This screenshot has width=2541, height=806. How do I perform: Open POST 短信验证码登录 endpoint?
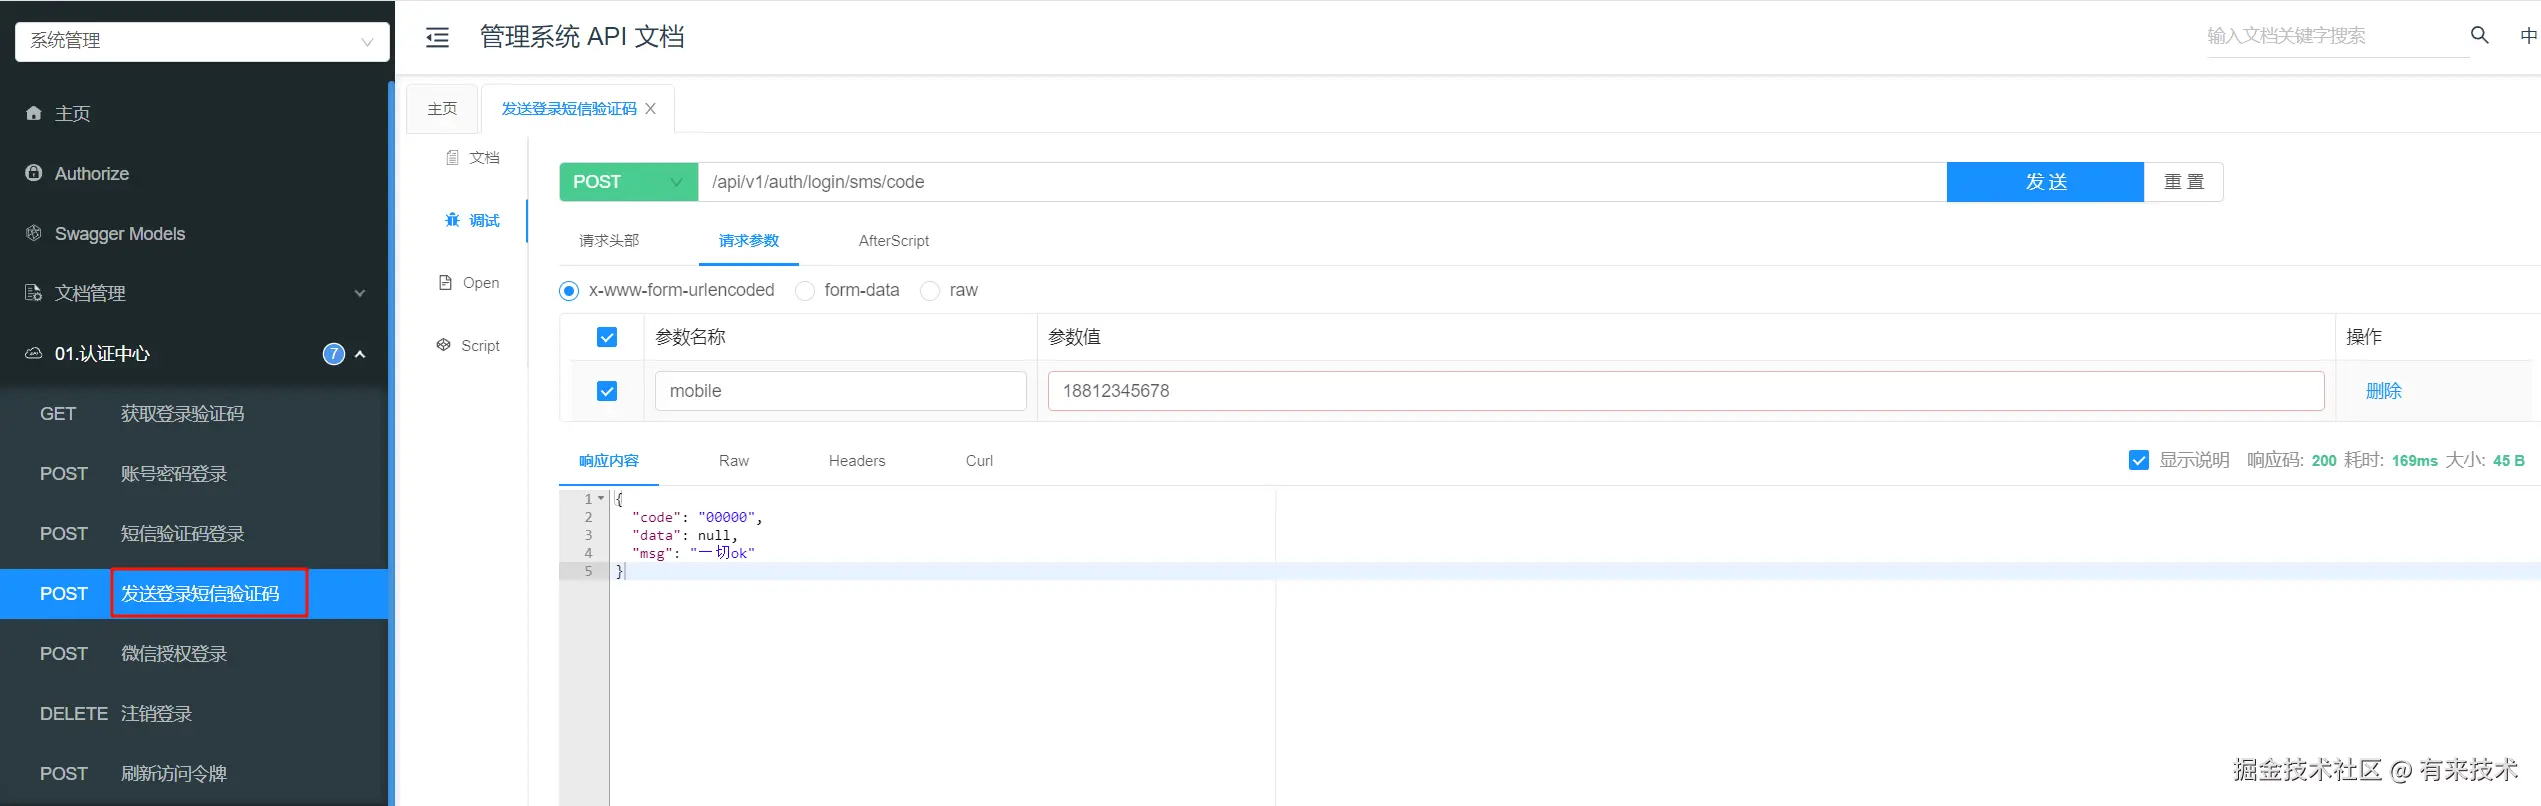point(194,534)
